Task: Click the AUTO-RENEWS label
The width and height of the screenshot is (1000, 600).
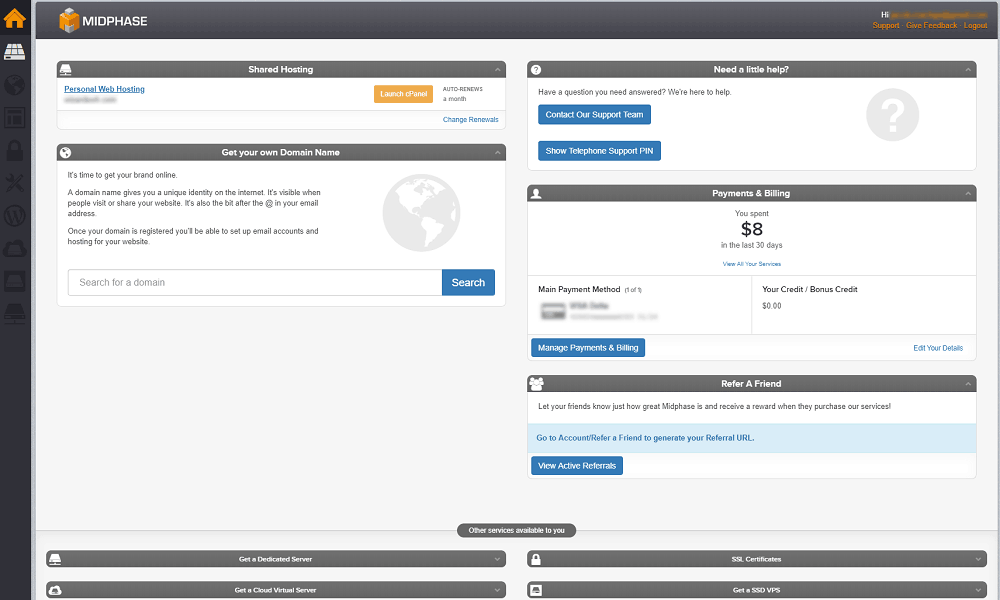Action: point(463,89)
